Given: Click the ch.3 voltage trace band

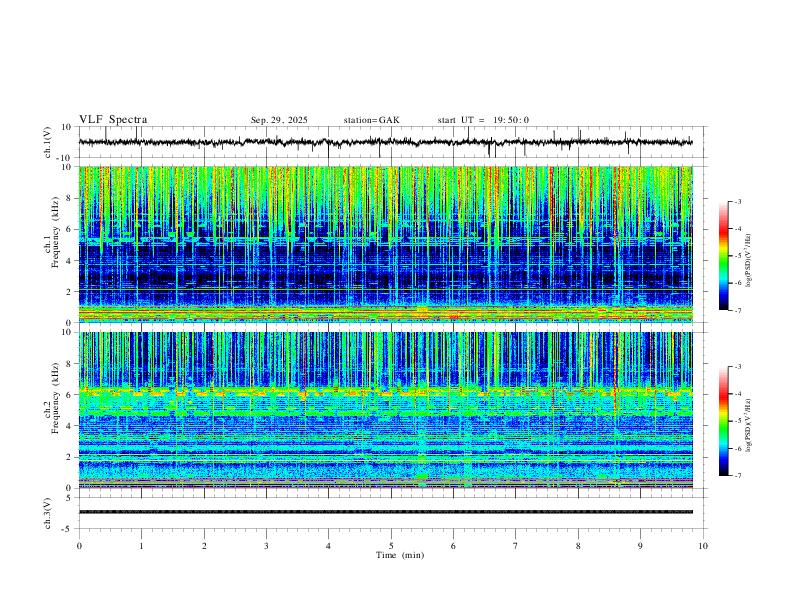Looking at the screenshot, I should tap(385, 512).
